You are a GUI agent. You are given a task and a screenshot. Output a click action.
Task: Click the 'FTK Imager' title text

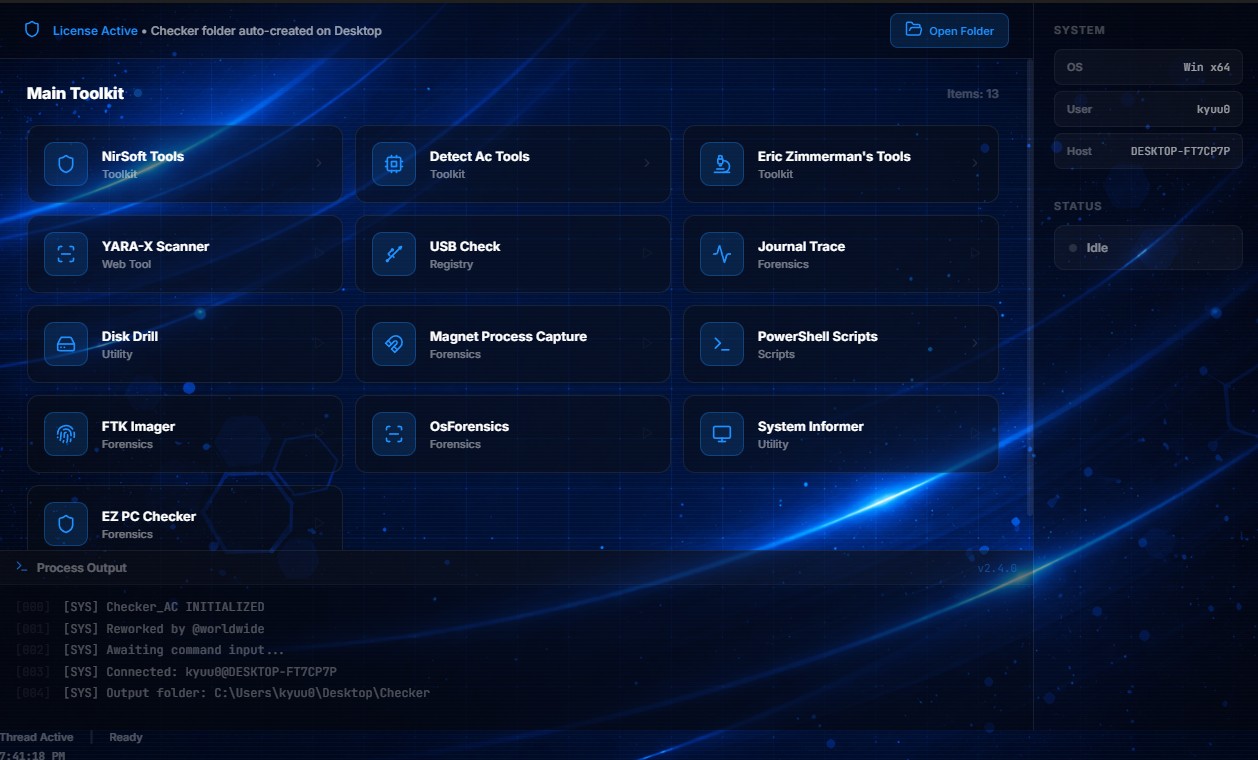138,426
